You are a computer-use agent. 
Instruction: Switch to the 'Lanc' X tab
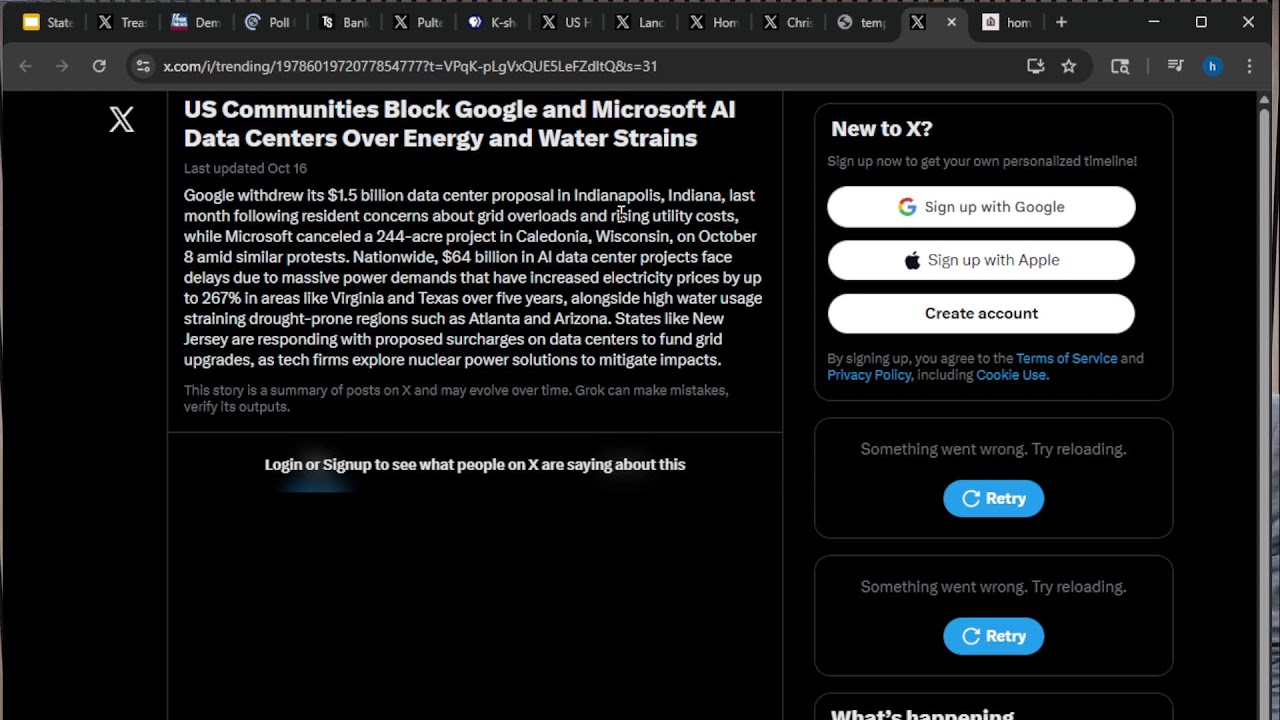[640, 22]
